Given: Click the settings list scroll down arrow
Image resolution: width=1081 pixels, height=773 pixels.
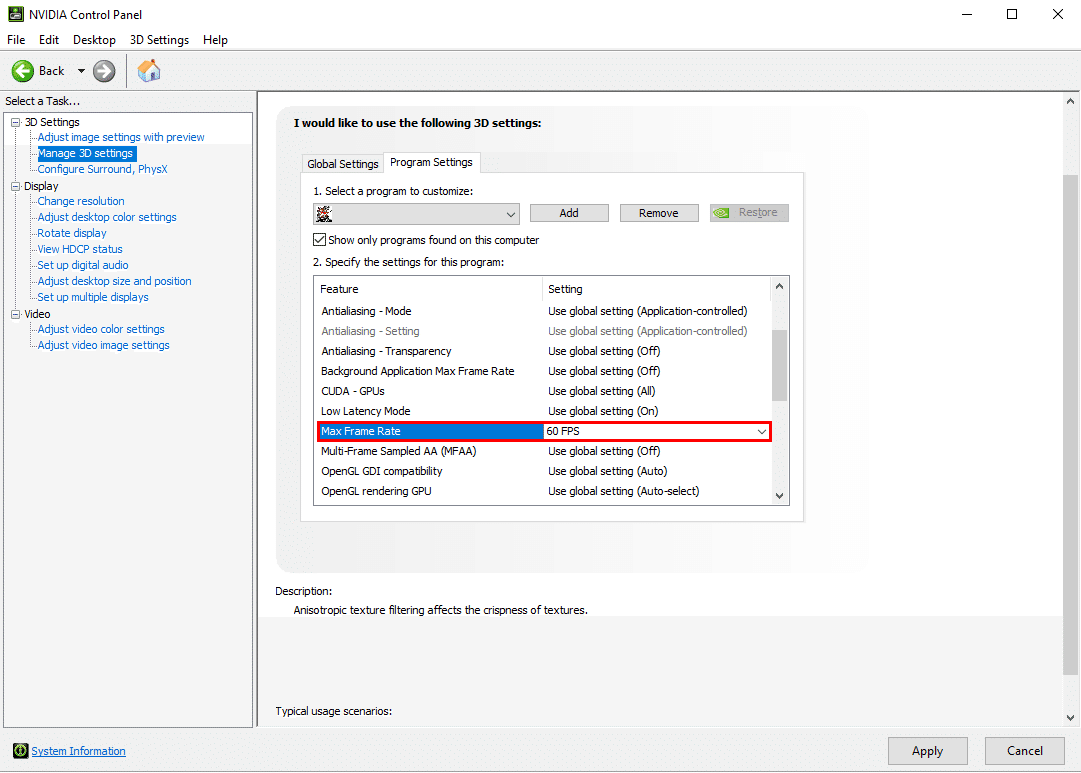Looking at the screenshot, I should (x=779, y=495).
